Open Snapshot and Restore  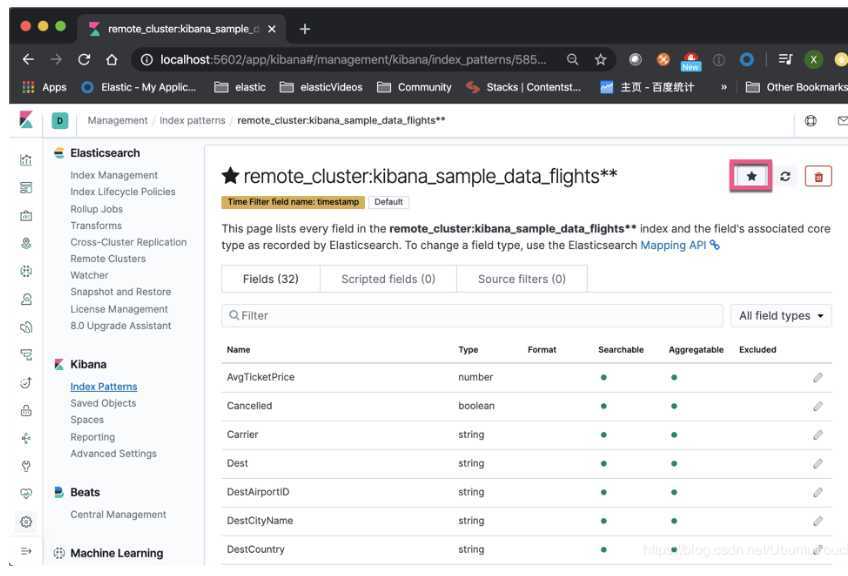tap(121, 292)
